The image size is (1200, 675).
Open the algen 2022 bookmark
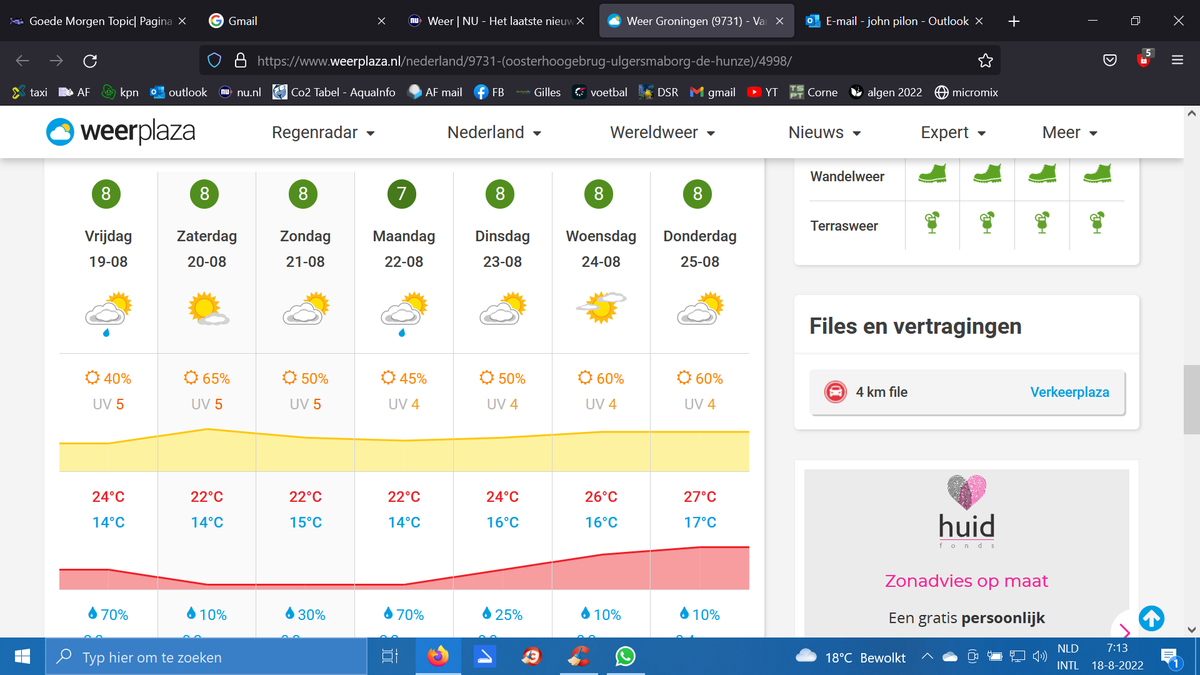tap(886, 92)
